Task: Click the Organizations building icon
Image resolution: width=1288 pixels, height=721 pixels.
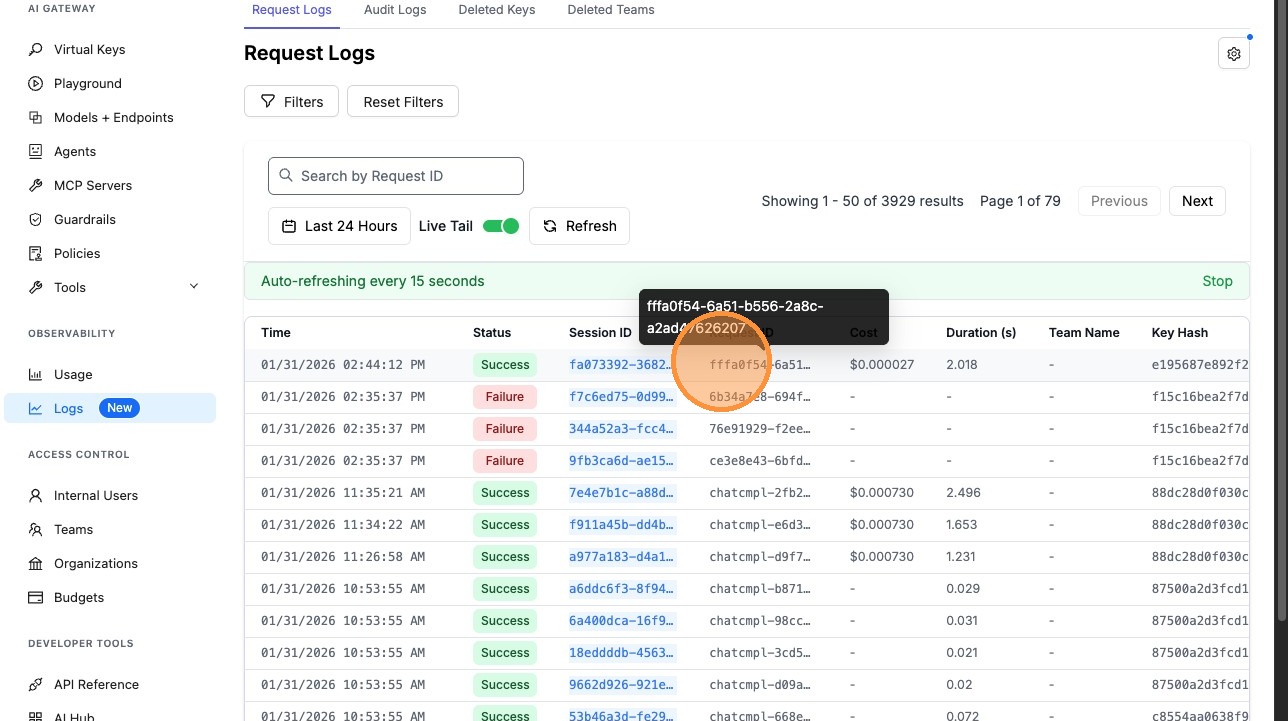Action: tap(36, 563)
